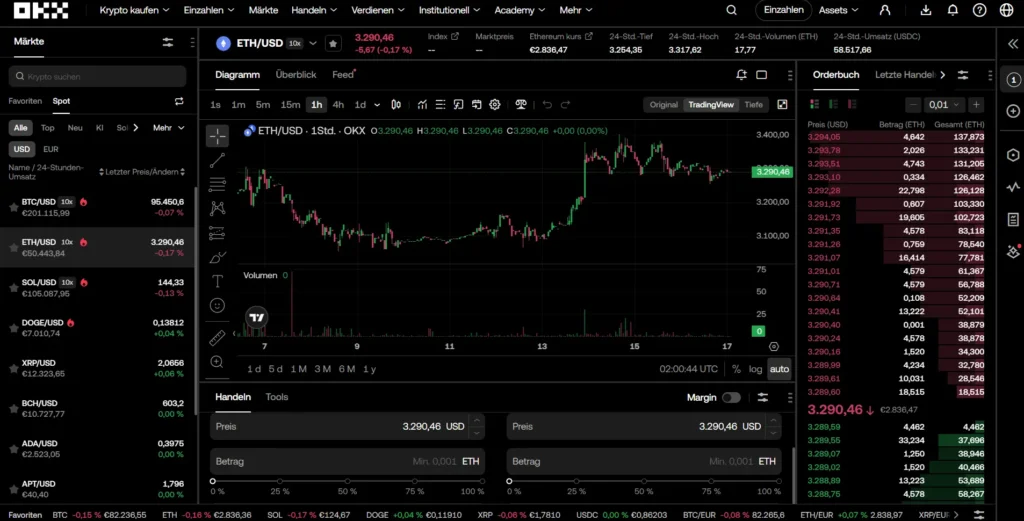The image size is (1024, 521).
Task: Click the Krypto suchen search field
Action: click(x=98, y=77)
